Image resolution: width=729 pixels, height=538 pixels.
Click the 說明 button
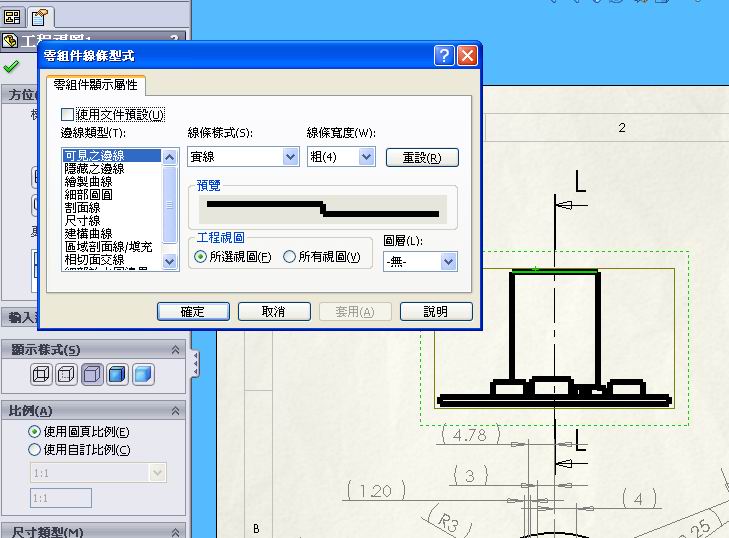click(436, 311)
